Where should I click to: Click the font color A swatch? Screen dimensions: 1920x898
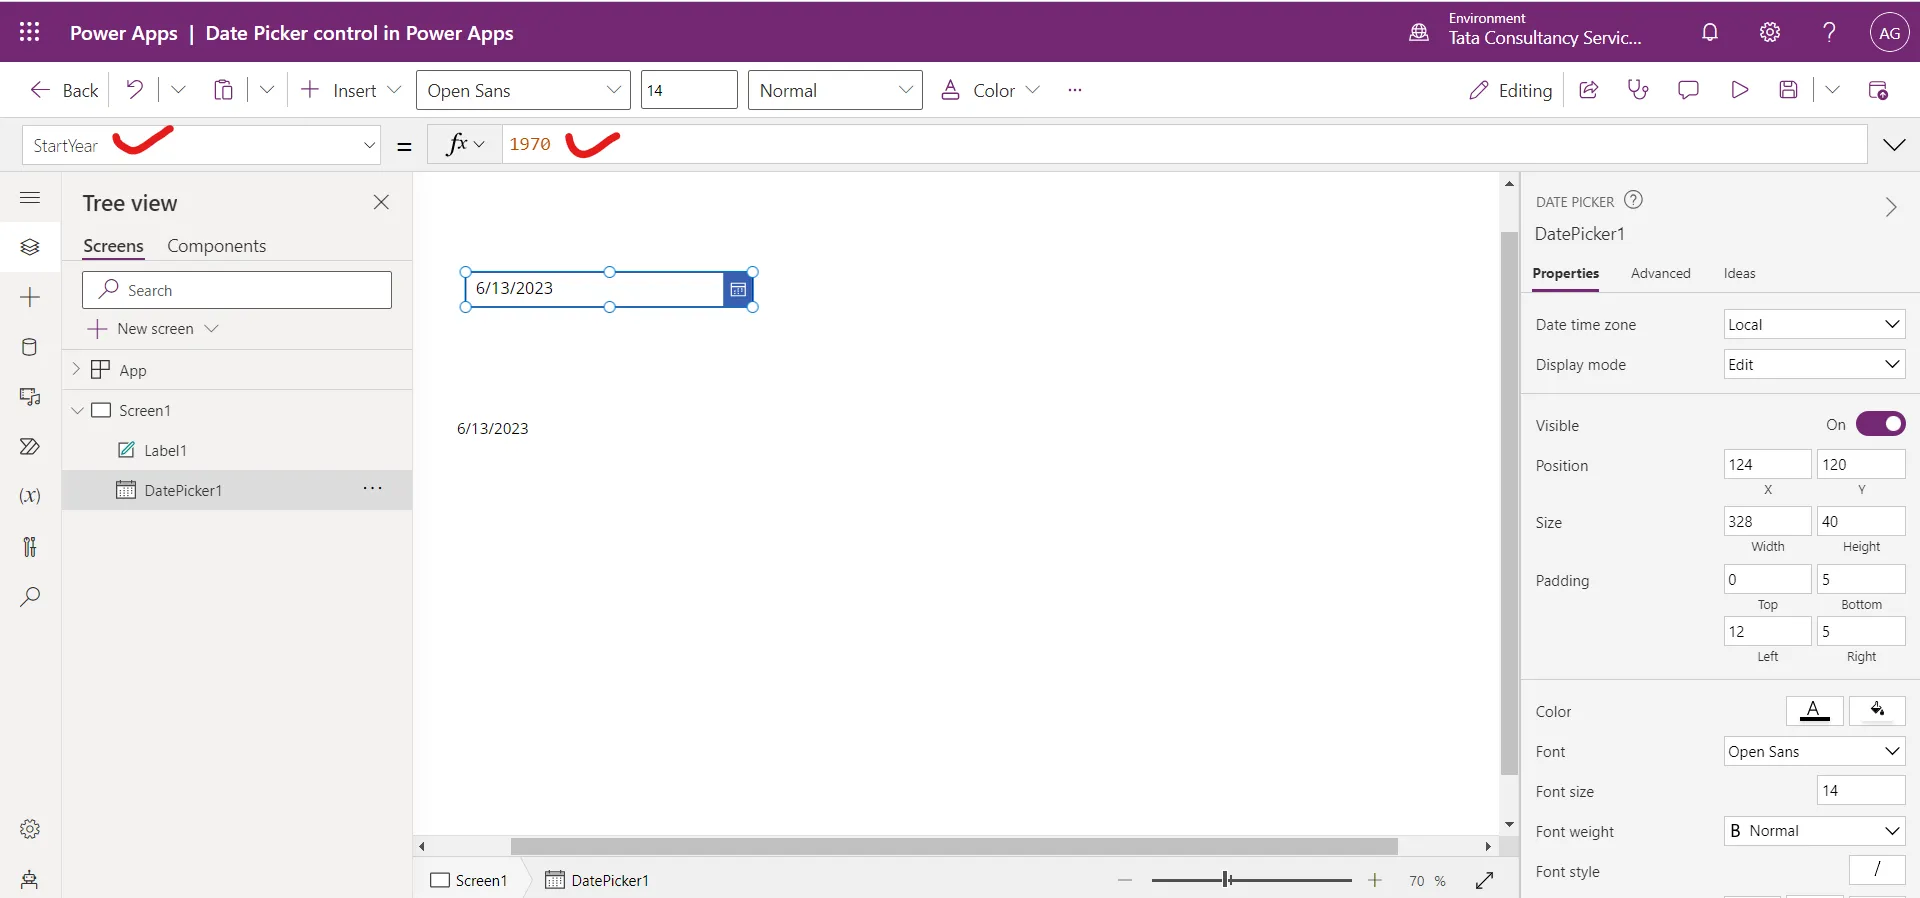click(1814, 710)
